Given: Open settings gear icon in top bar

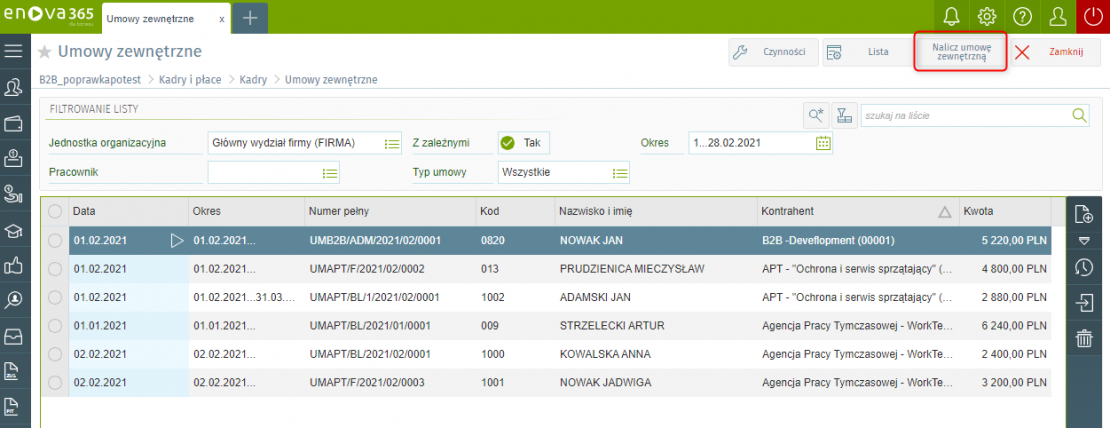Looking at the screenshot, I should (x=987, y=16).
